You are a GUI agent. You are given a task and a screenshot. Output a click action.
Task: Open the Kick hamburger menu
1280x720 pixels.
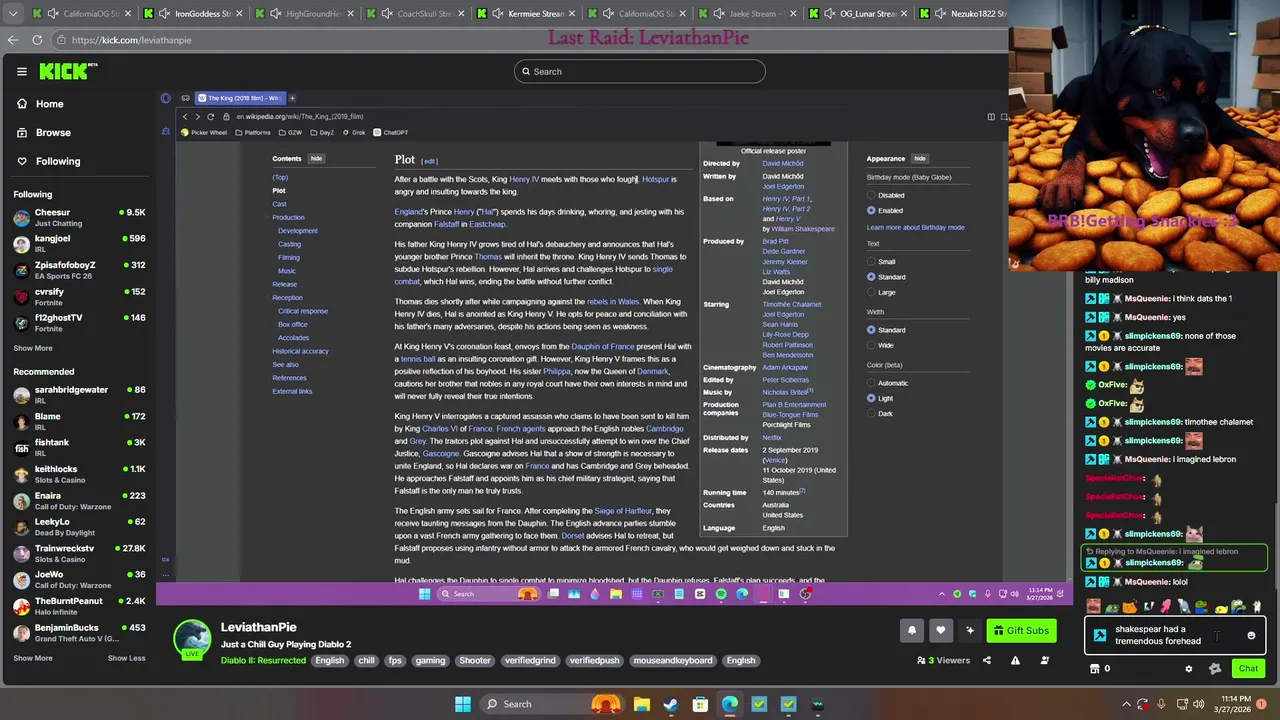pos(21,71)
